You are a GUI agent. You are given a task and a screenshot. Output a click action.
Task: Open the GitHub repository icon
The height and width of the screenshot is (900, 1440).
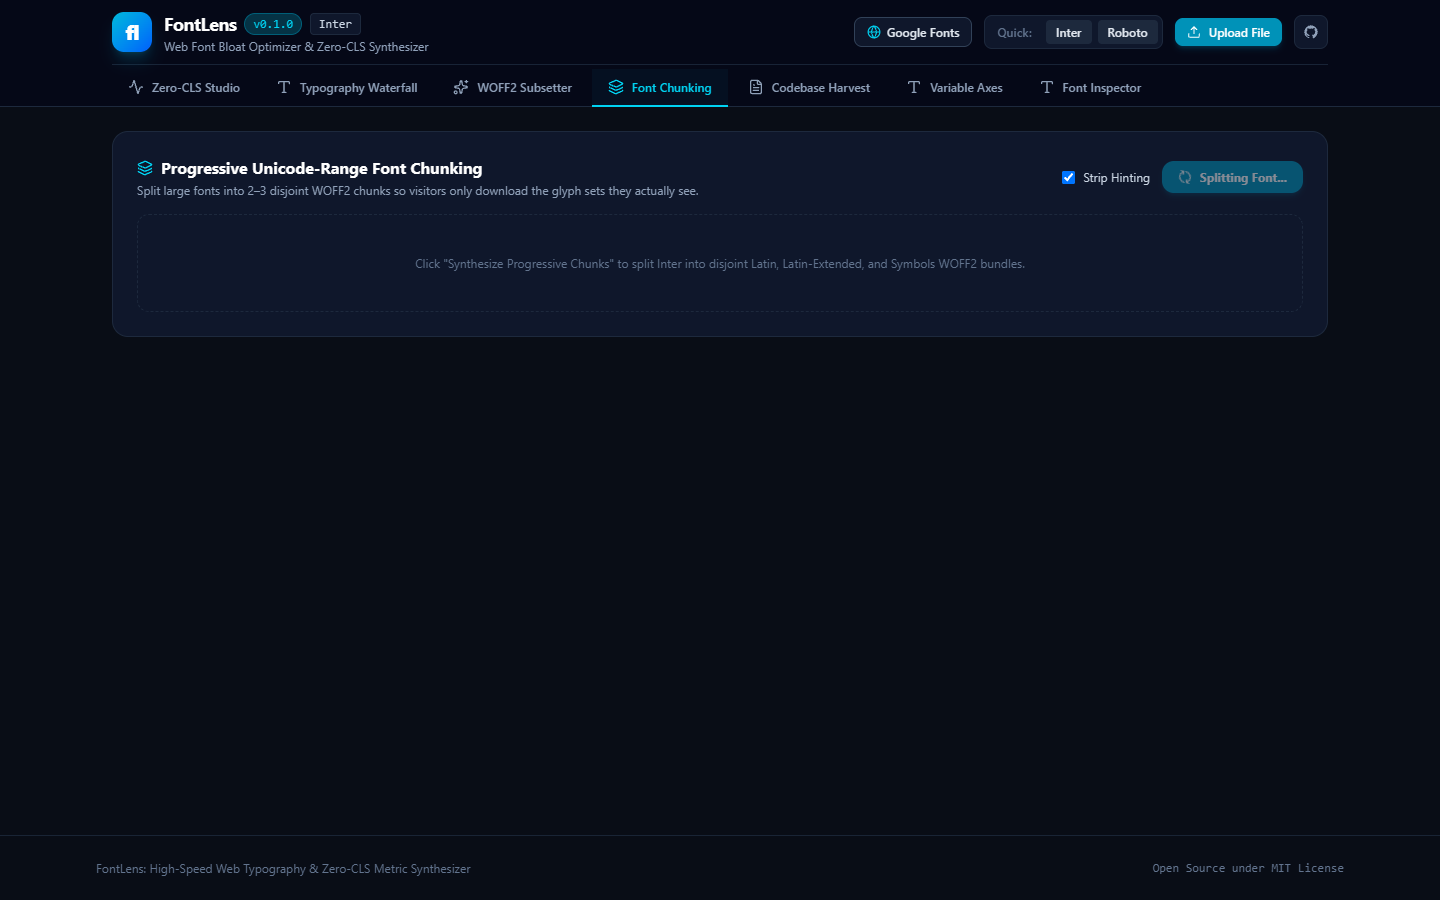[1311, 32]
